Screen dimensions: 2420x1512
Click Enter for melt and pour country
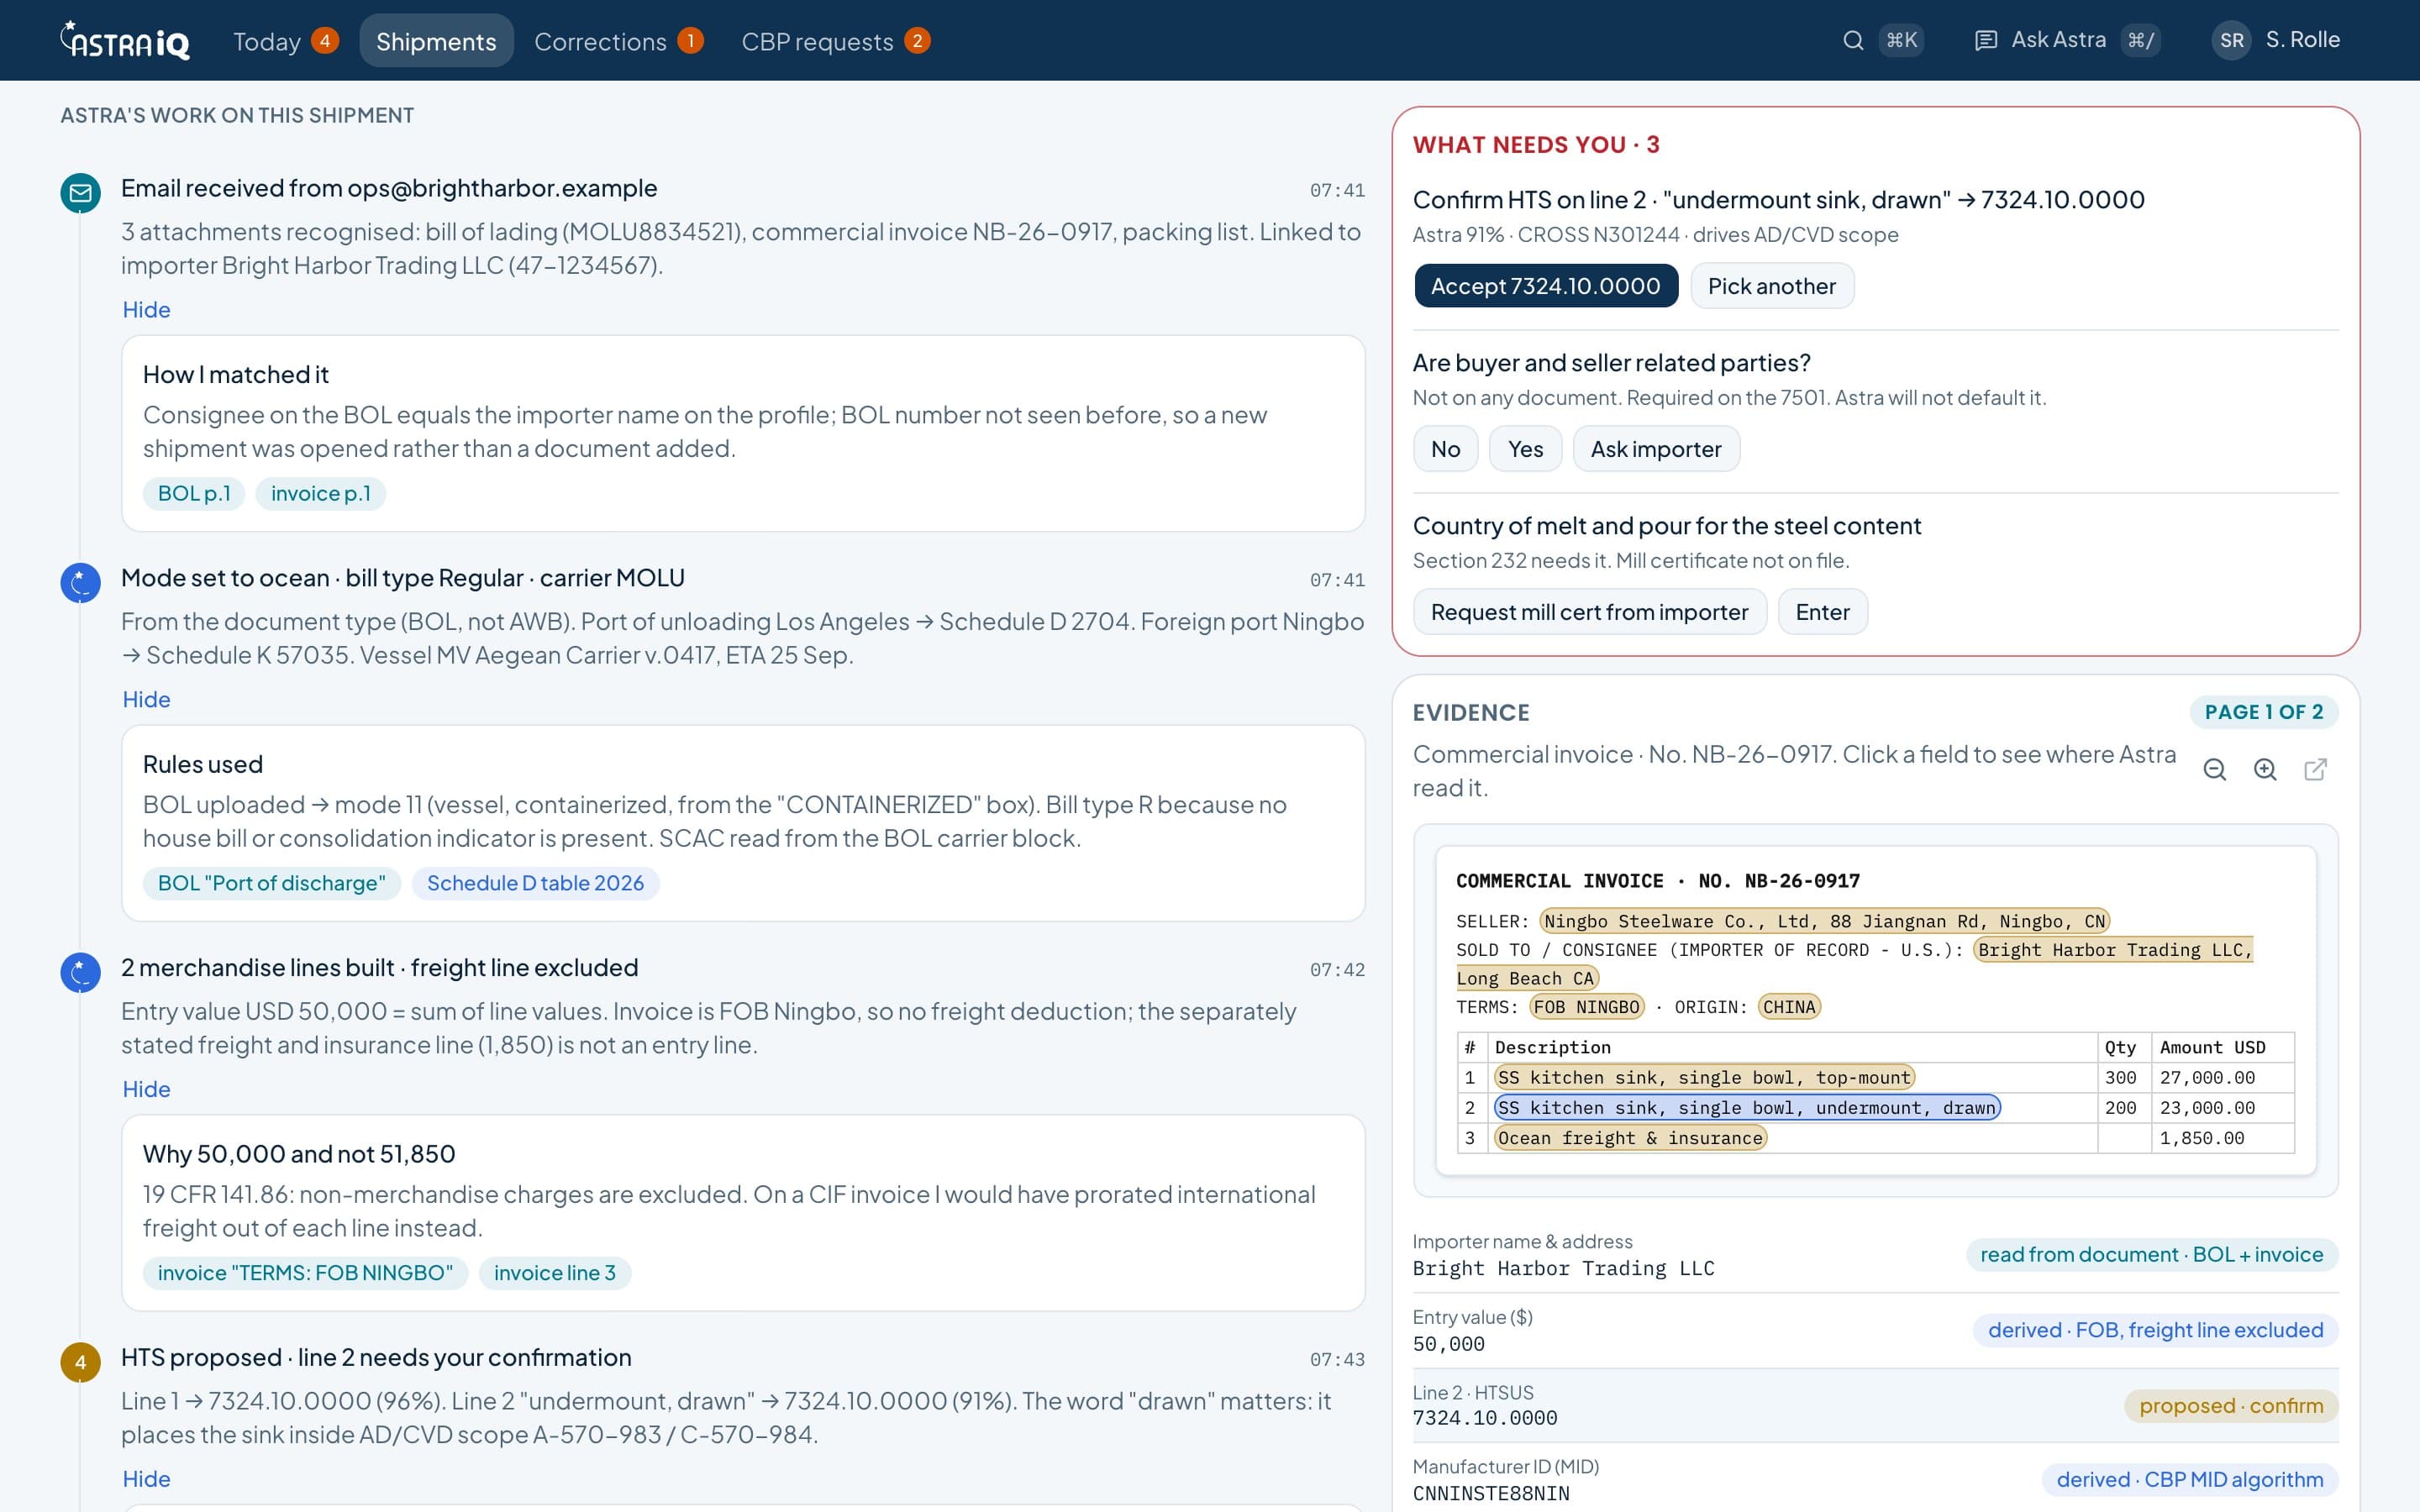pyautogui.click(x=1822, y=612)
